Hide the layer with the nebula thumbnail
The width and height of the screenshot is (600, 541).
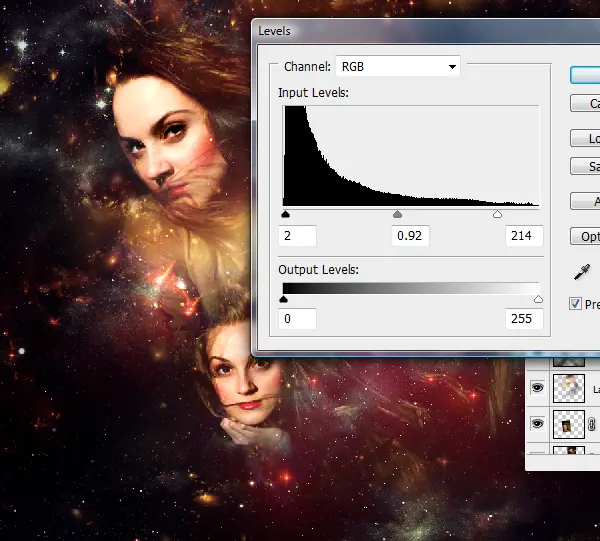(x=537, y=388)
